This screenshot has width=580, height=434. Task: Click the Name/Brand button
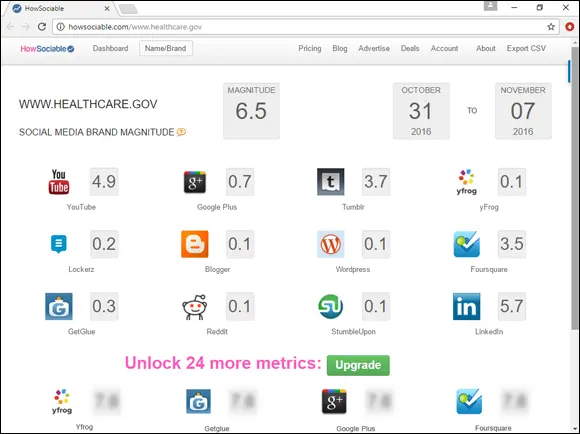click(166, 48)
